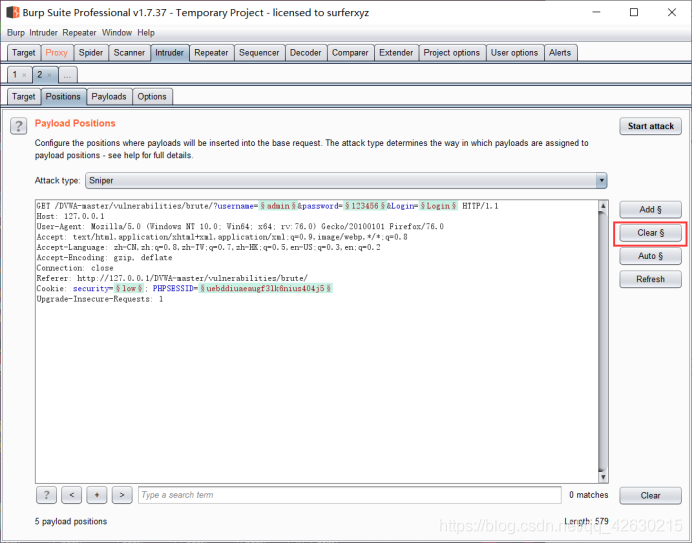Click the §Login§ payload marker

[x=438, y=206]
